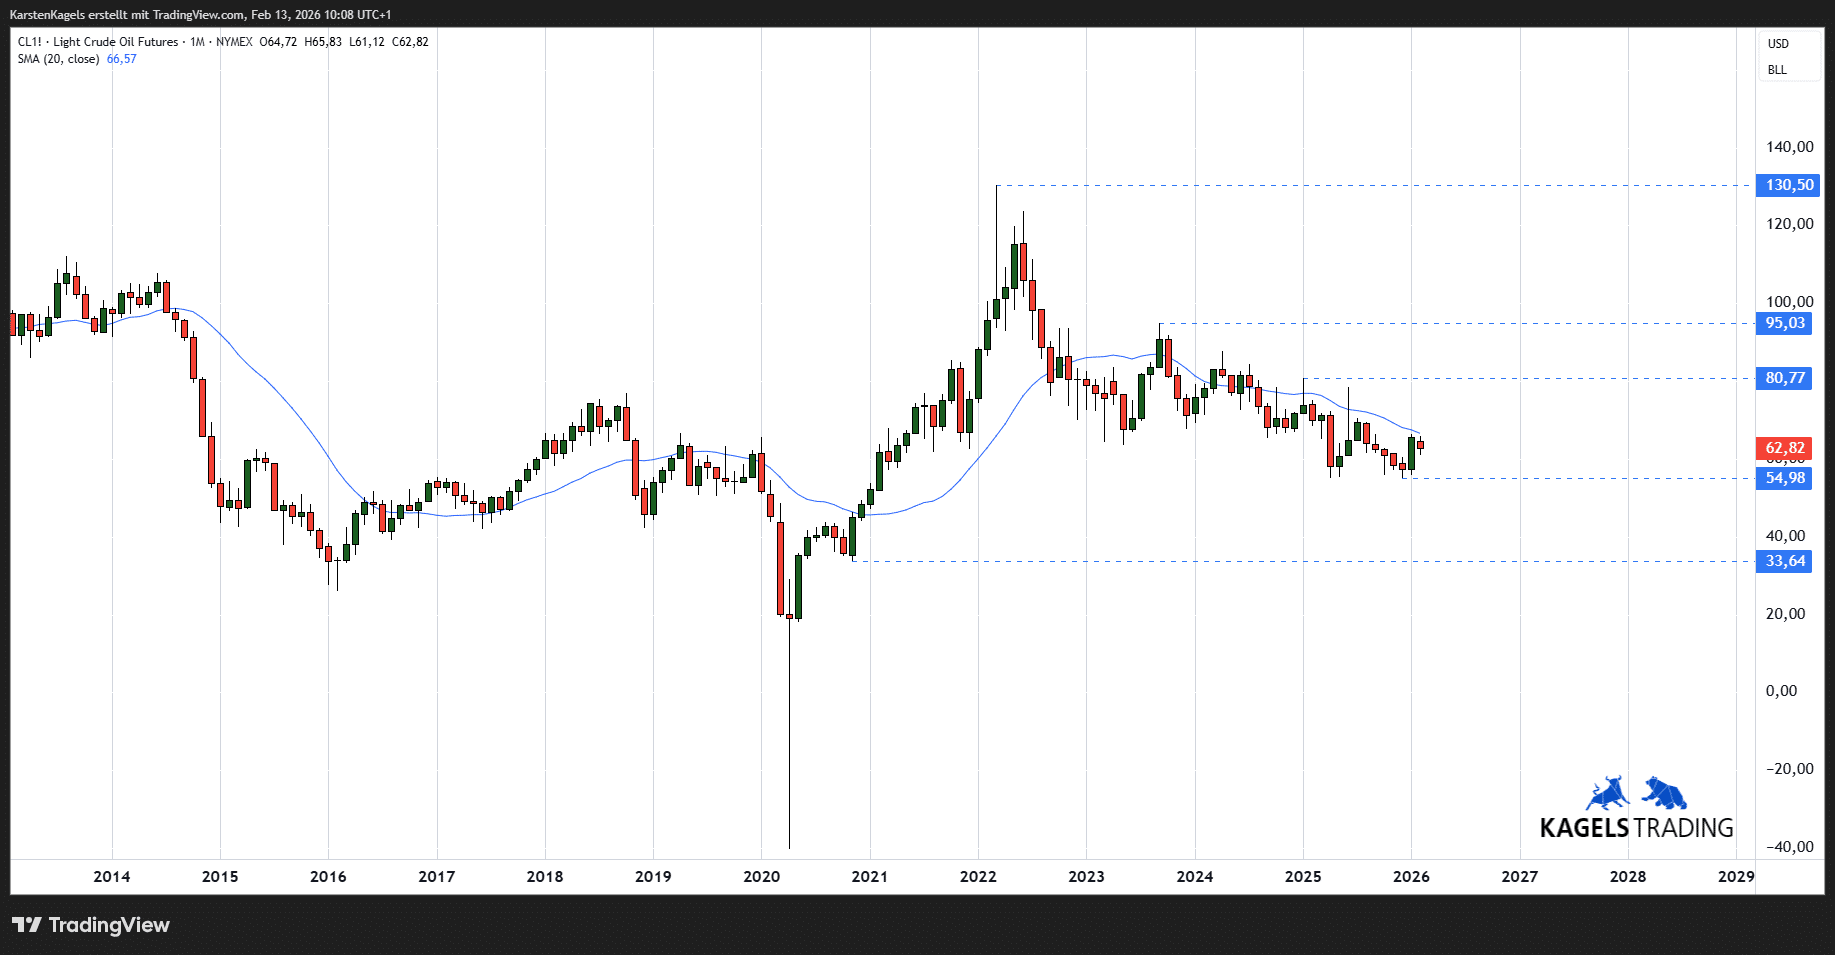Click the KAGELS TRADING watermark text

pyautogui.click(x=1636, y=828)
